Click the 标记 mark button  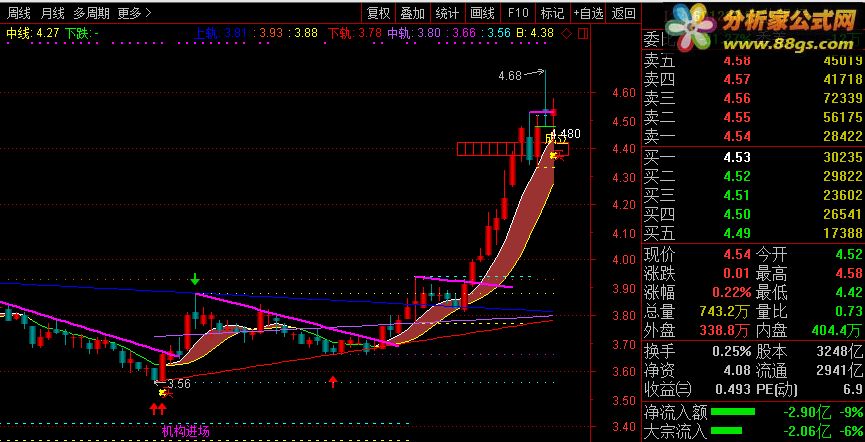point(552,13)
